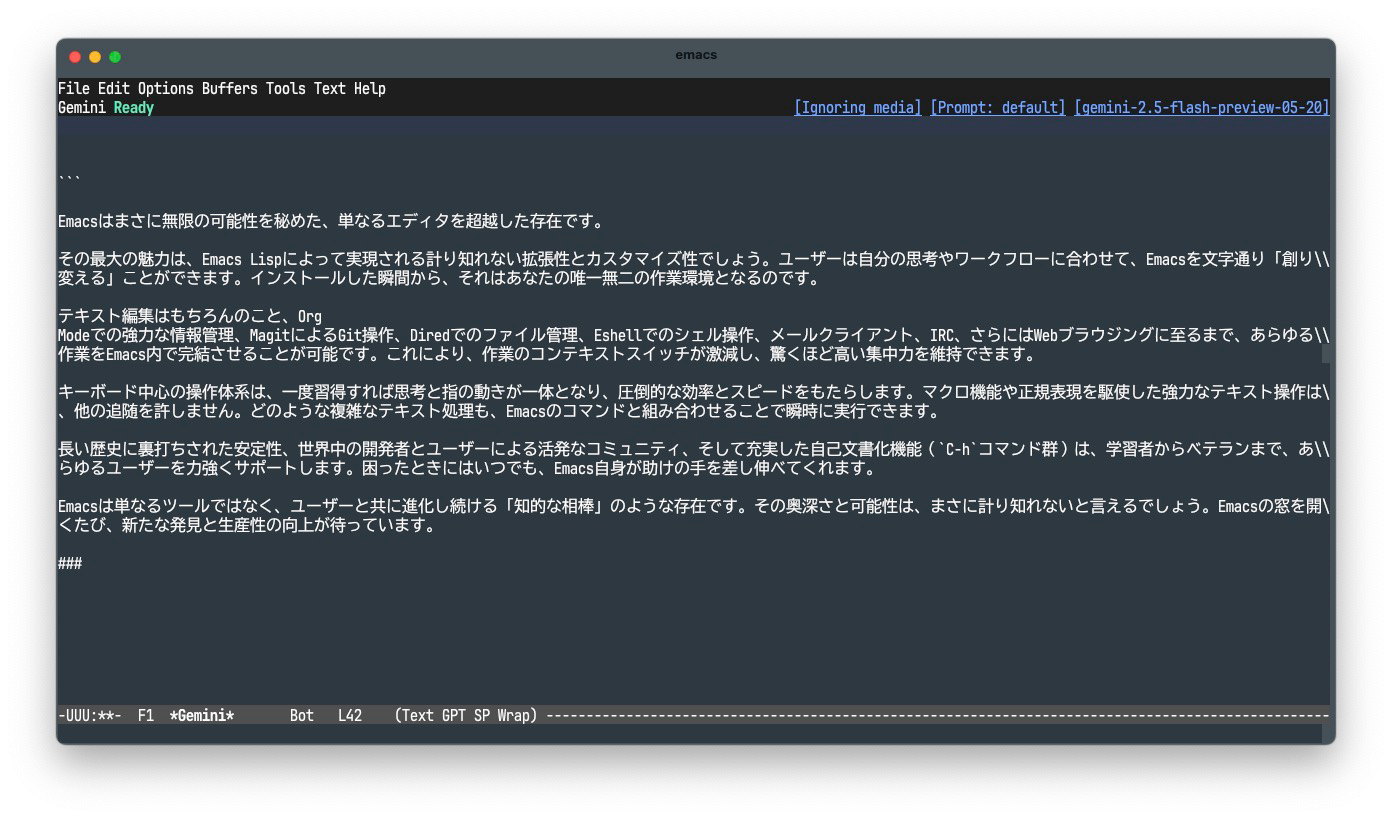
Task: Click the line starting "Emacsはまさに無限の可能性"
Action: click(331, 222)
